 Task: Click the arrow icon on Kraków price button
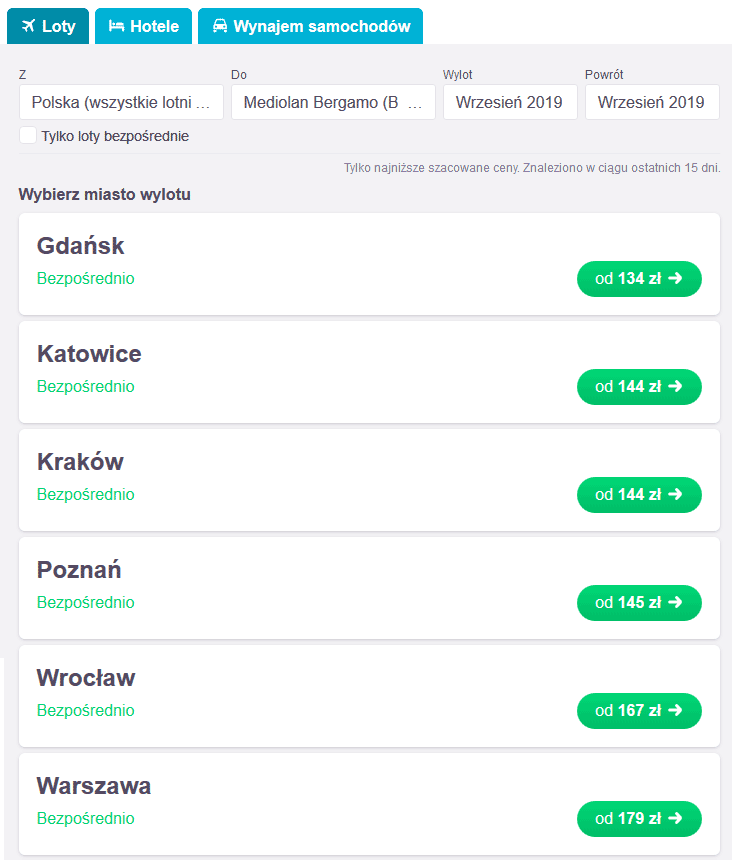tap(674, 494)
